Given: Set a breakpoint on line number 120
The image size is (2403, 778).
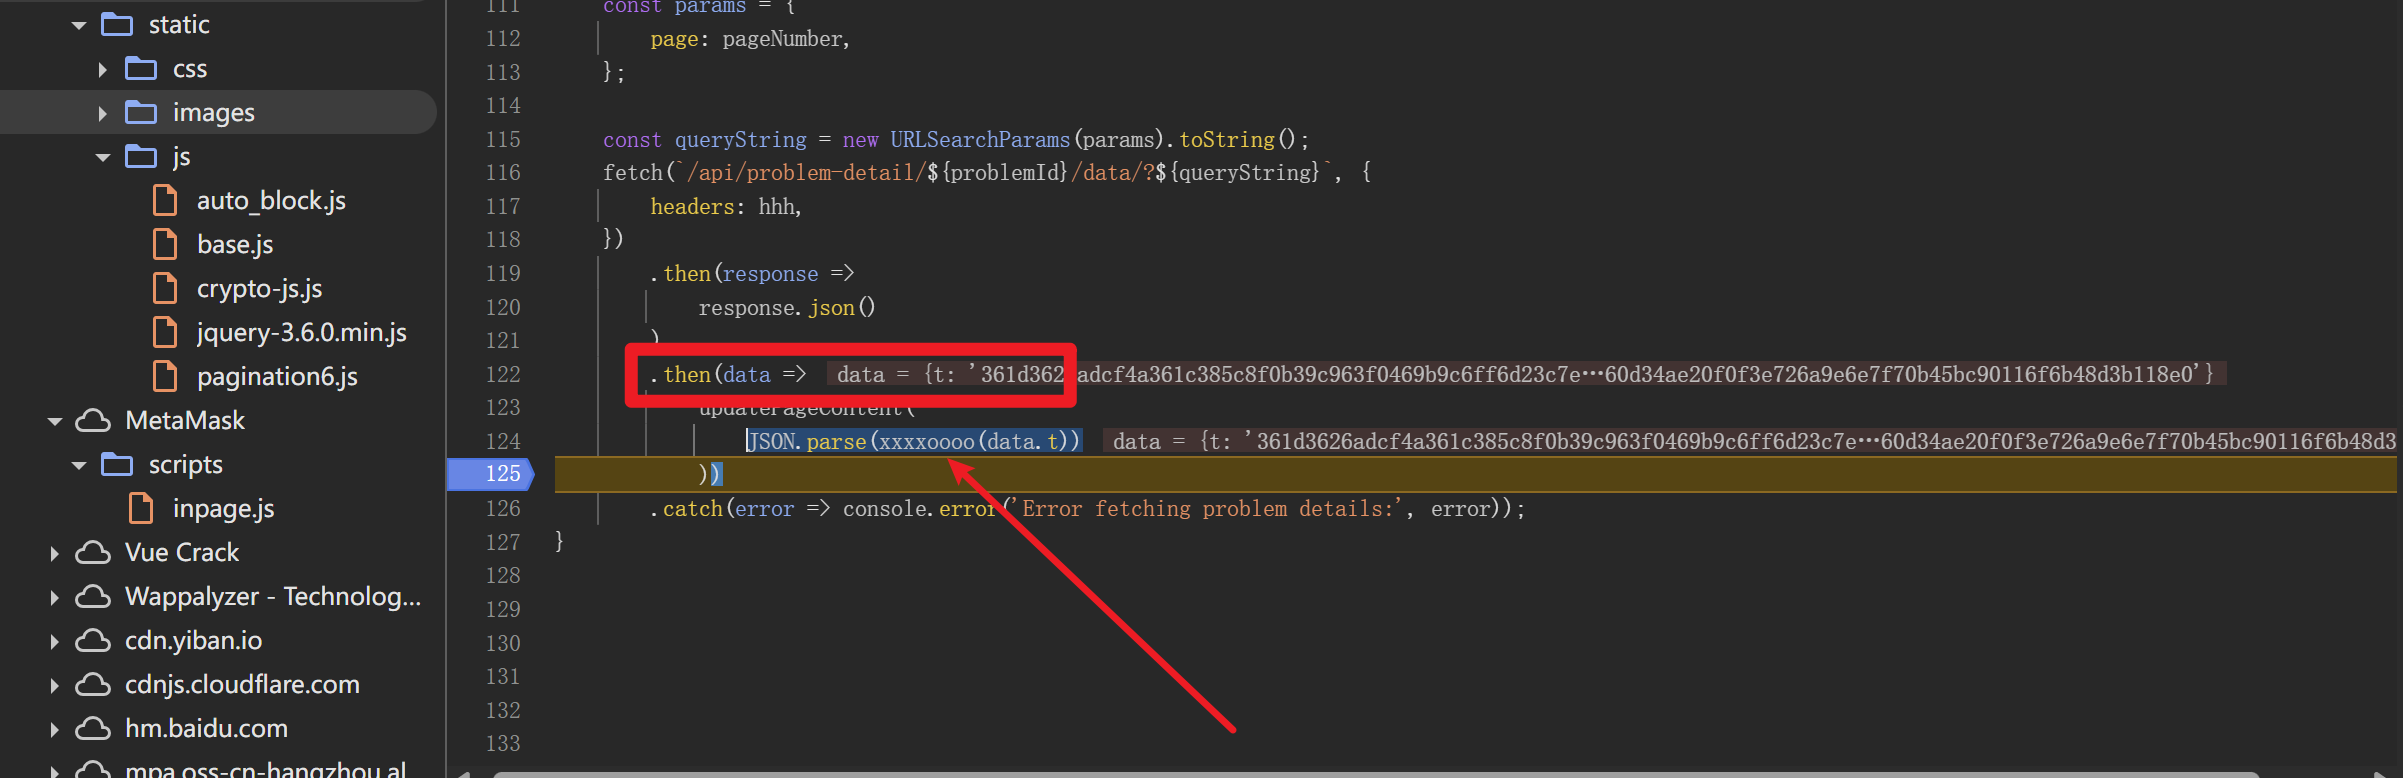Looking at the screenshot, I should tap(503, 307).
